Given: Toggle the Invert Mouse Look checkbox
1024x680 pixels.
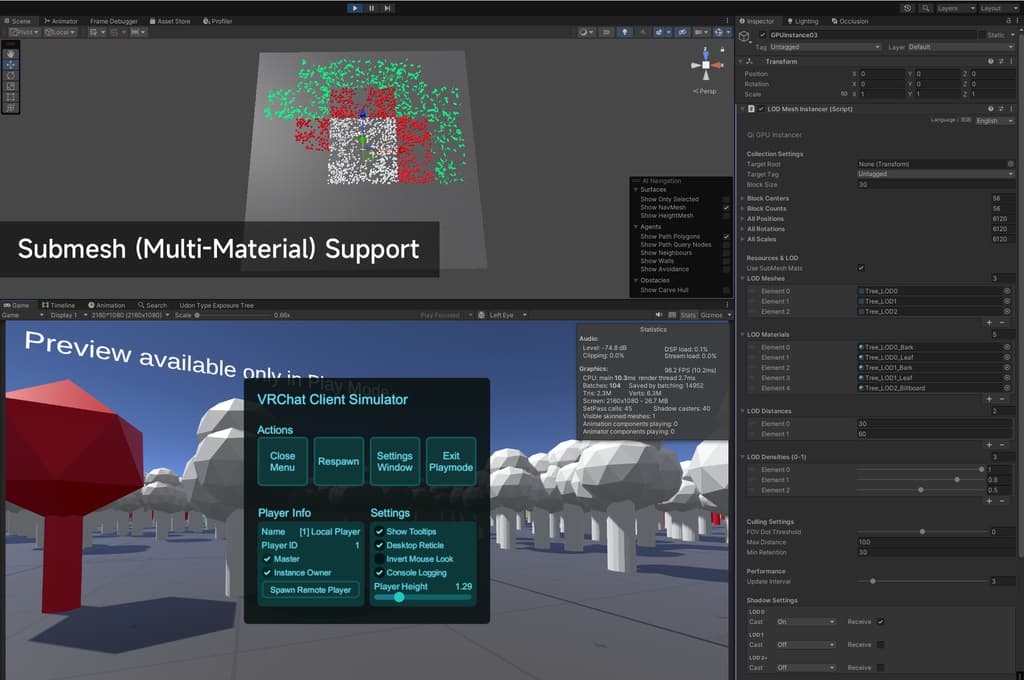Looking at the screenshot, I should pyautogui.click(x=379, y=559).
